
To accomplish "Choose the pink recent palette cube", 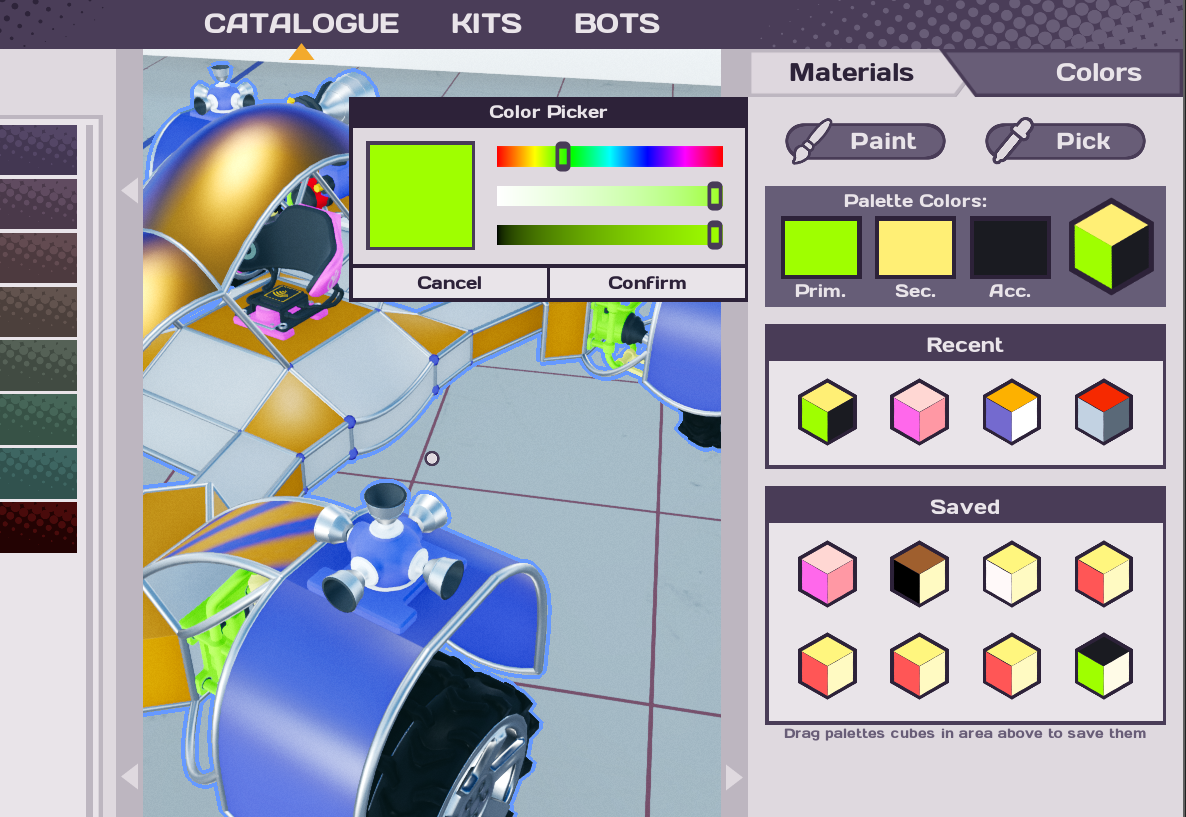I will click(919, 412).
